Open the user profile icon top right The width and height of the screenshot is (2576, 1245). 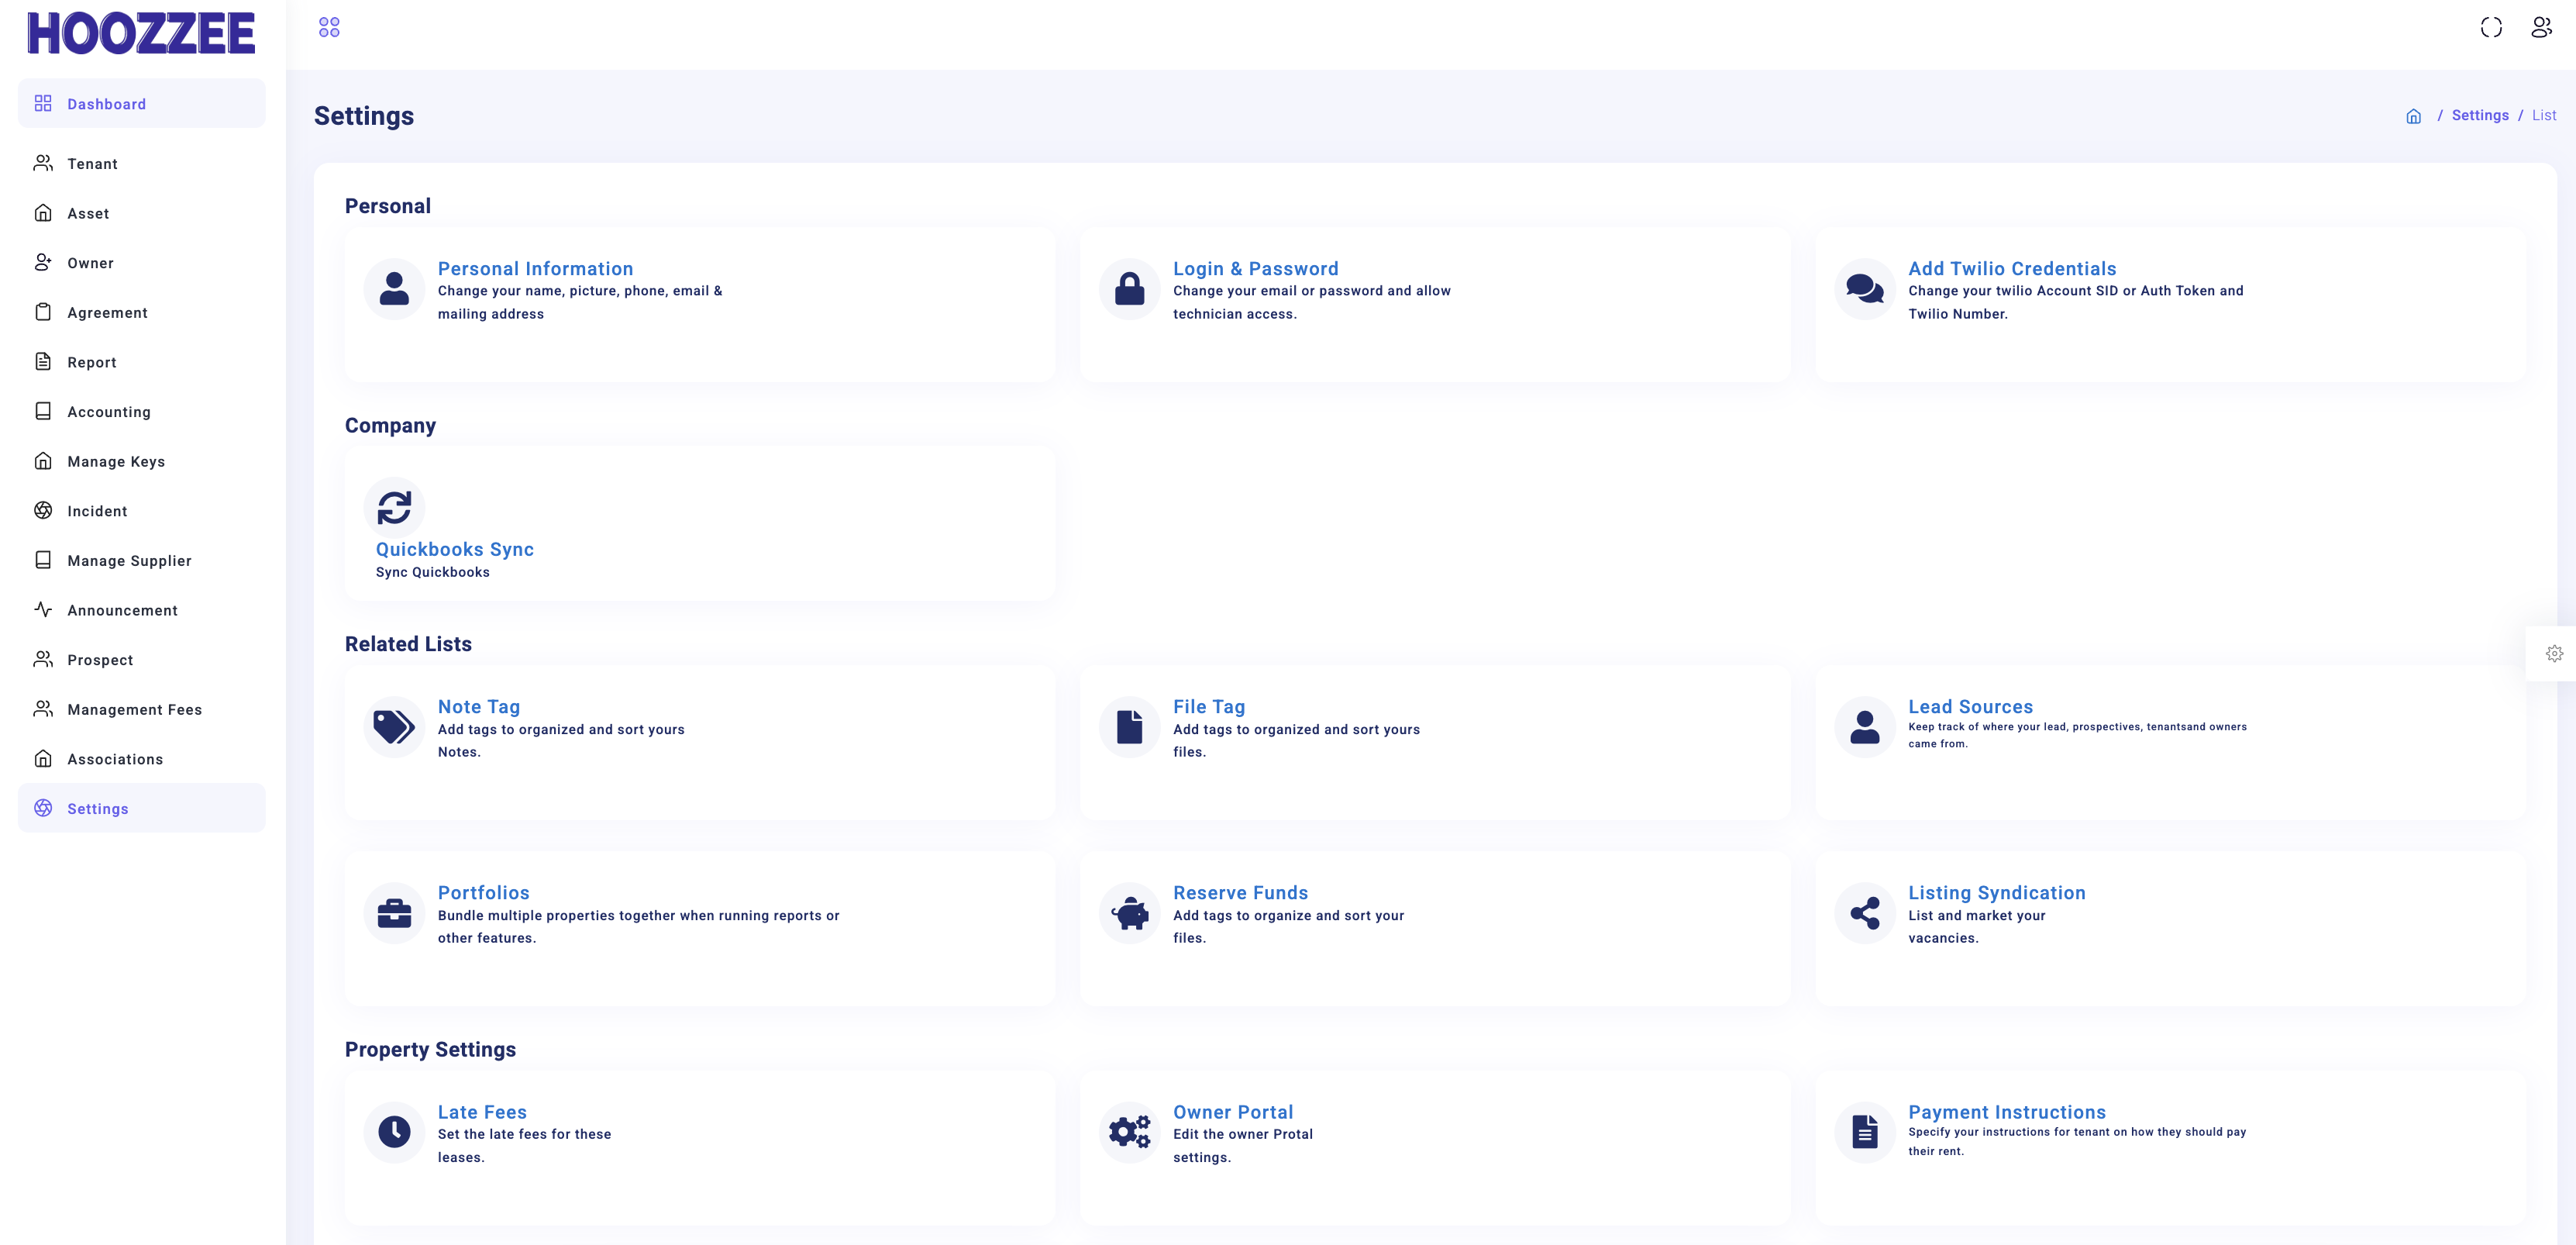[x=2541, y=27]
